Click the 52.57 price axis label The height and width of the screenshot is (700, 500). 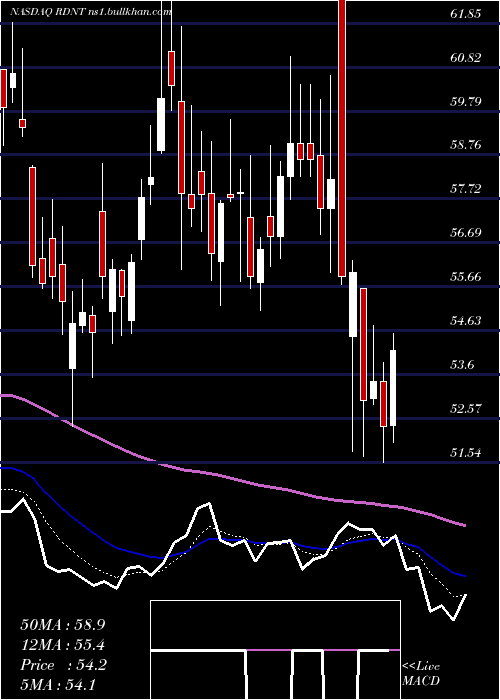[466, 408]
